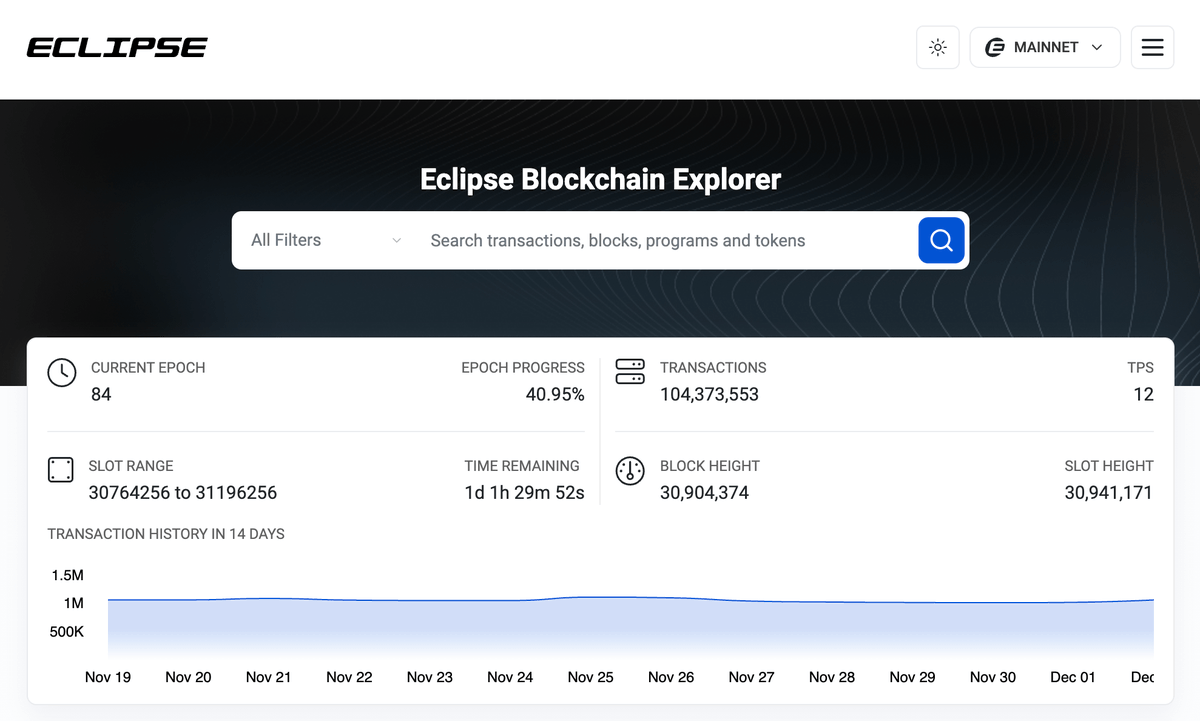The image size is (1200, 721).
Task: Expand the All Filters dropdown
Action: point(326,240)
